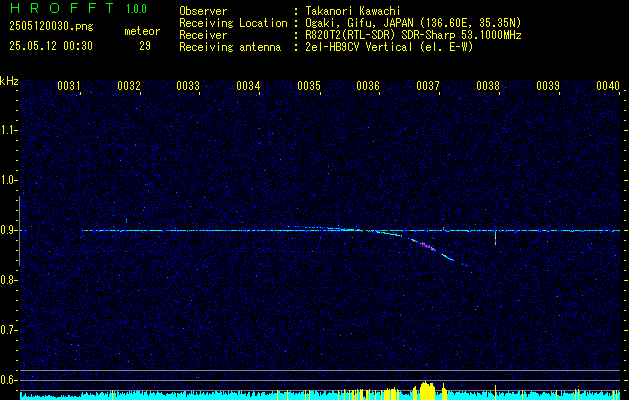Screen dimensions: 629x400
Task: Click the 0034 time marker
Action: [248, 85]
